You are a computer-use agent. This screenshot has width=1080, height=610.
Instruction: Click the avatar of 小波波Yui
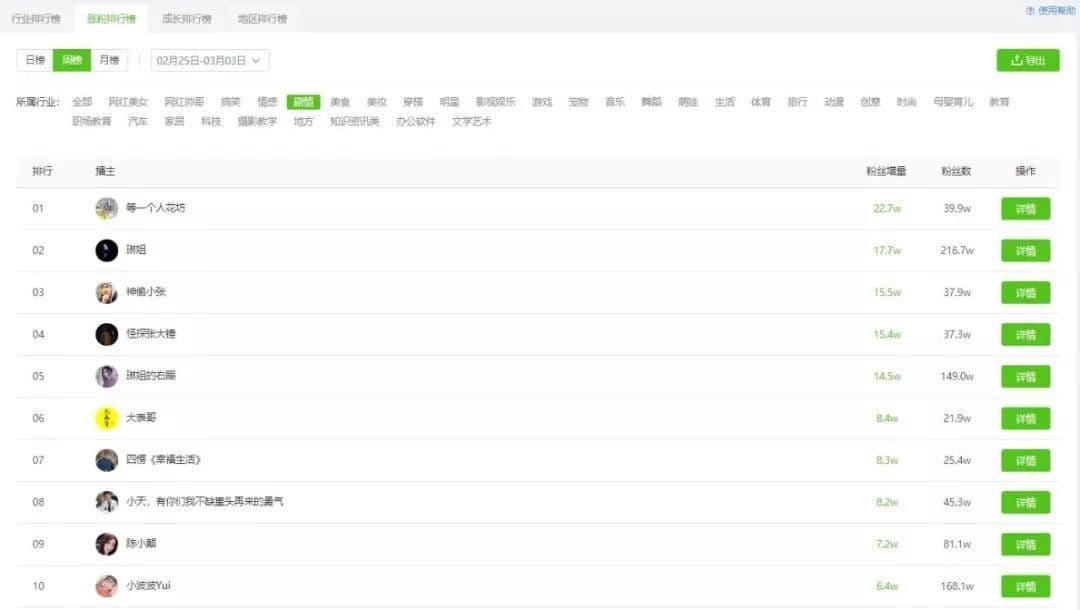(107, 586)
